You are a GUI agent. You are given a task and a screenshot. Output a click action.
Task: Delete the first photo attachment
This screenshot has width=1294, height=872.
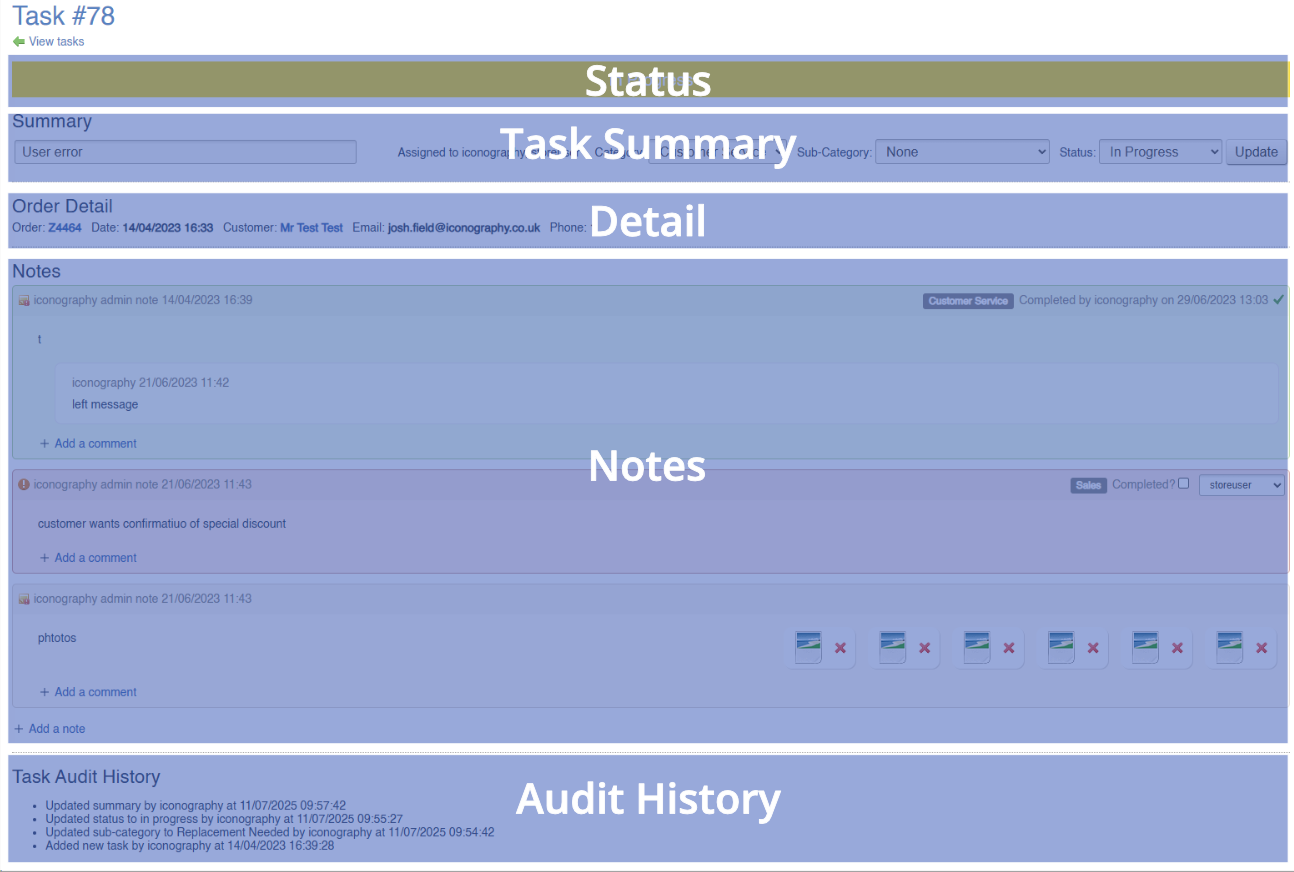pyautogui.click(x=840, y=648)
